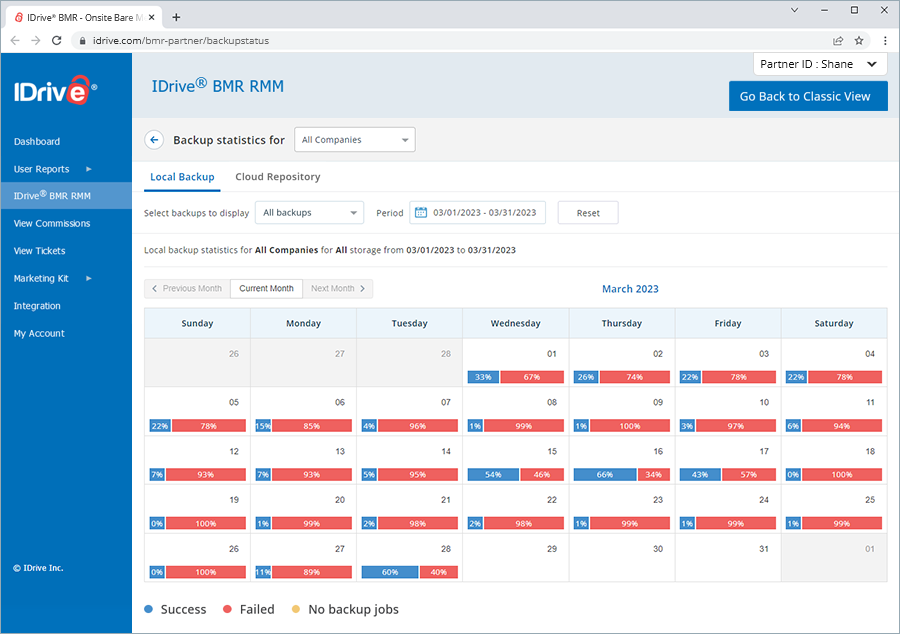Click the browser back navigation arrow
The image size is (900, 634).
coord(15,41)
